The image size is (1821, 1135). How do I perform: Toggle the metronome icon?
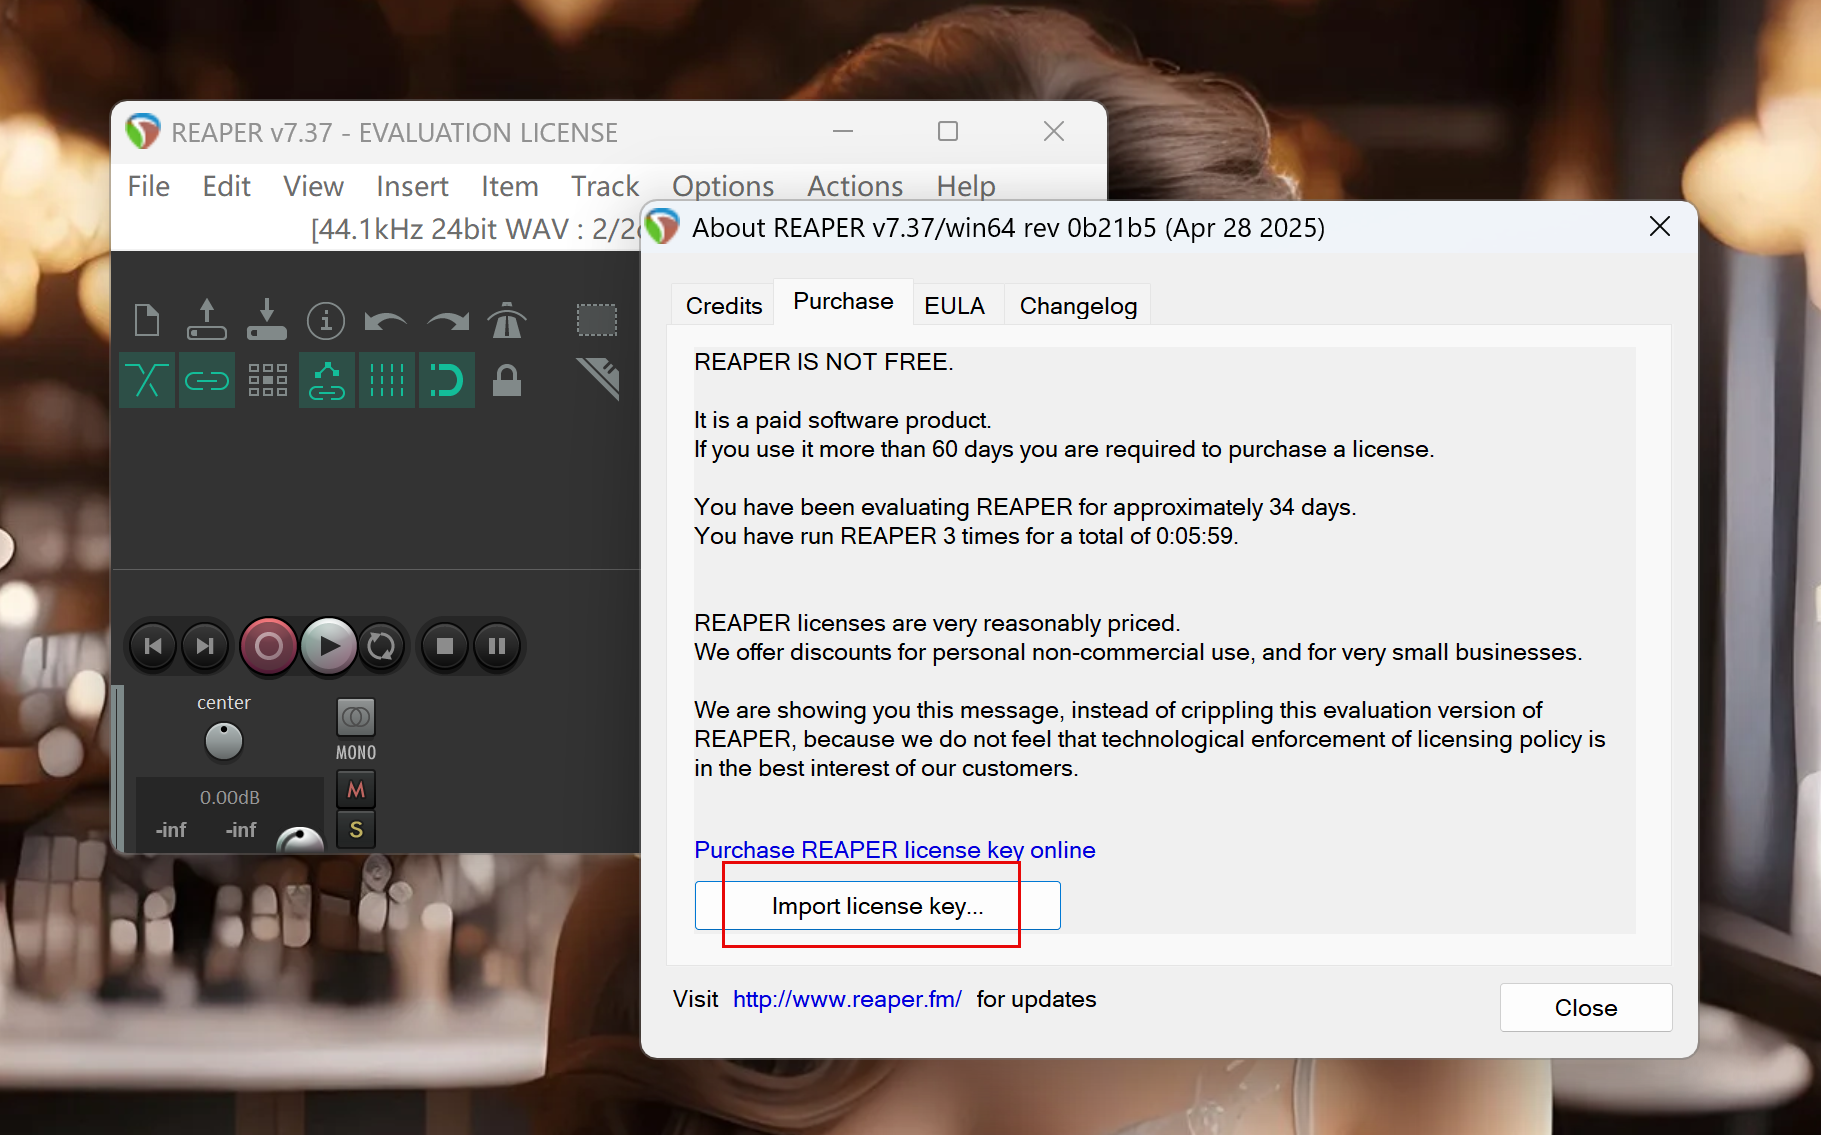pyautogui.click(x=507, y=321)
